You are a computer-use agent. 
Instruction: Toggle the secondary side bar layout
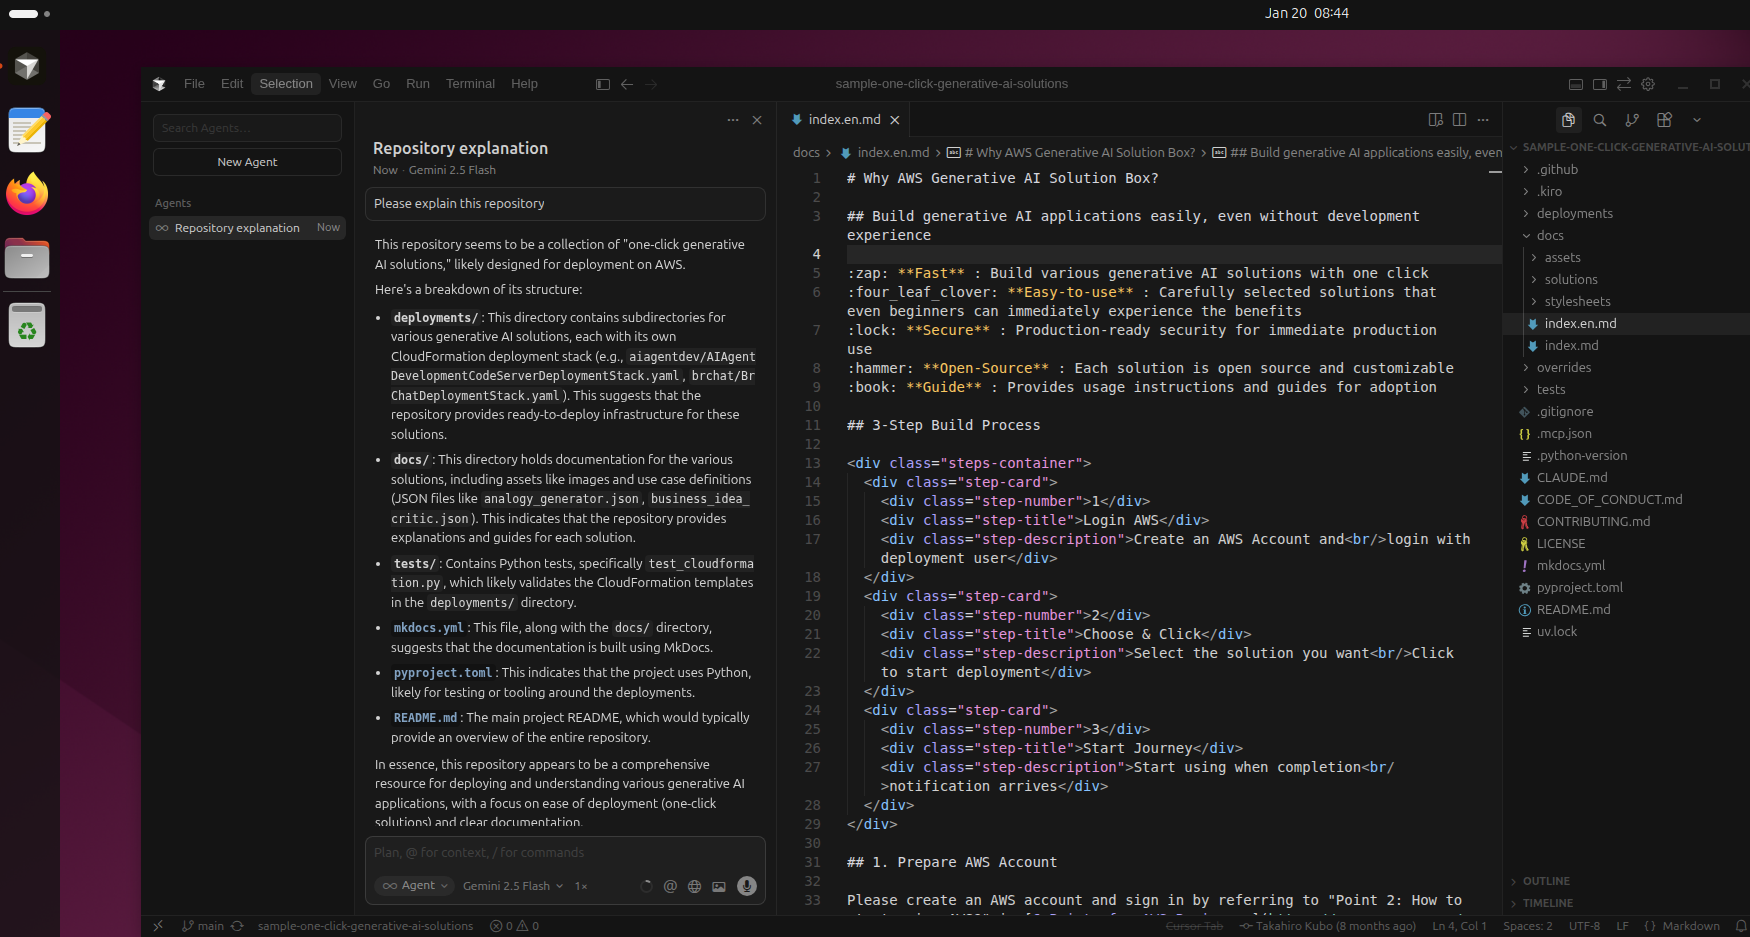pyautogui.click(x=1600, y=84)
